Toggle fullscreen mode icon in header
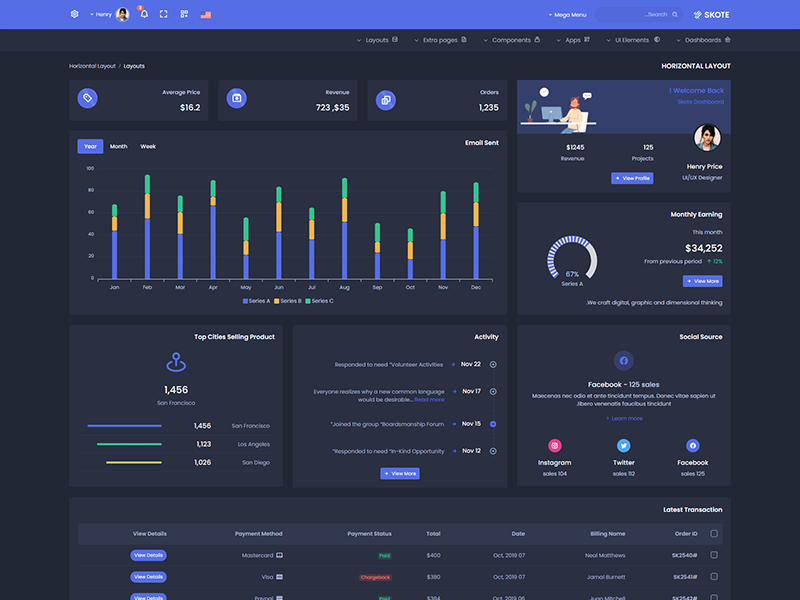Screen dimensions: 800x600 click(163, 14)
